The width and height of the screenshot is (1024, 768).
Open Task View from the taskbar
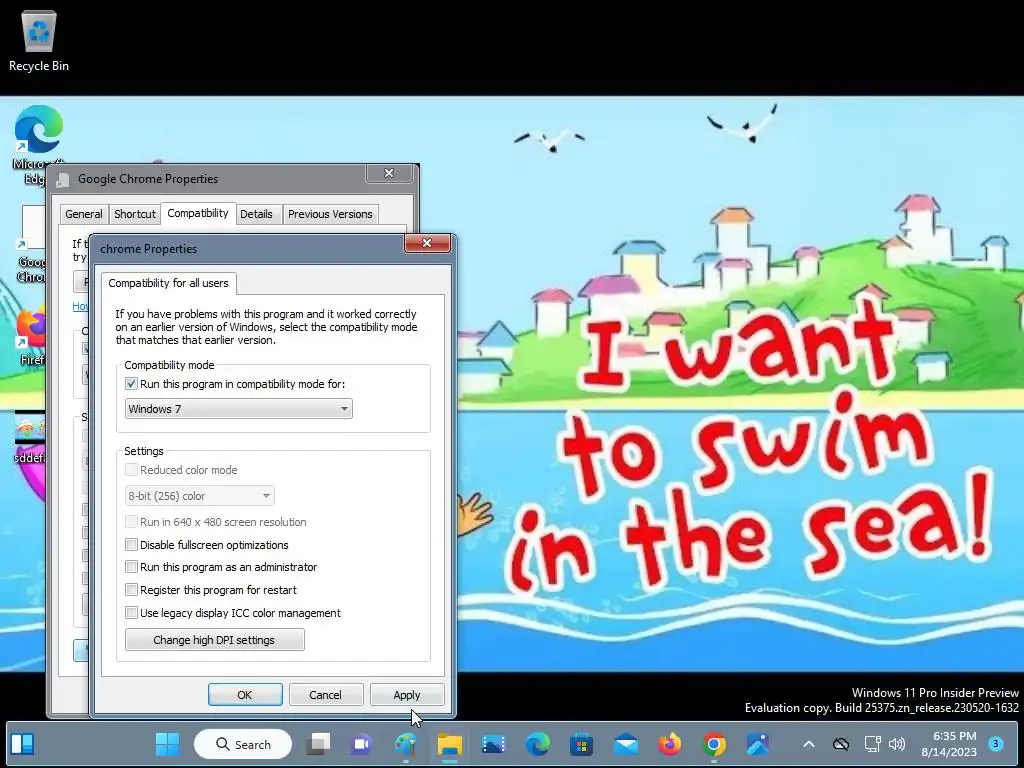(x=319, y=744)
